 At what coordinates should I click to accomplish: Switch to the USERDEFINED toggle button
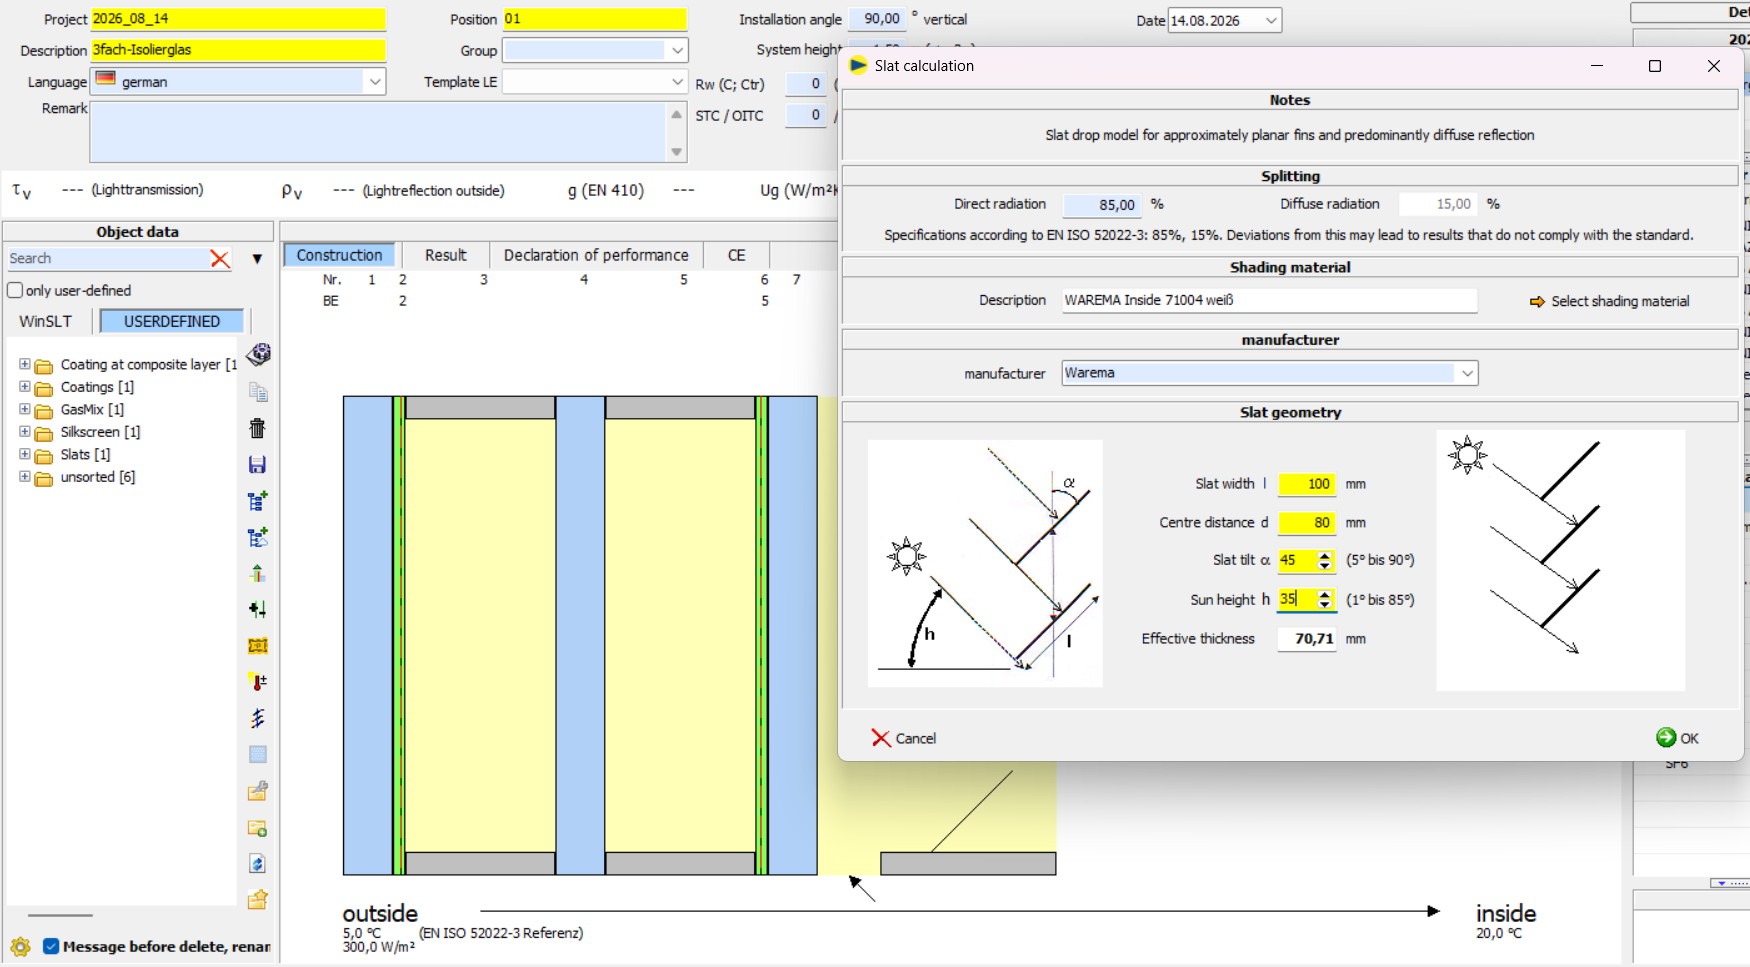click(171, 321)
